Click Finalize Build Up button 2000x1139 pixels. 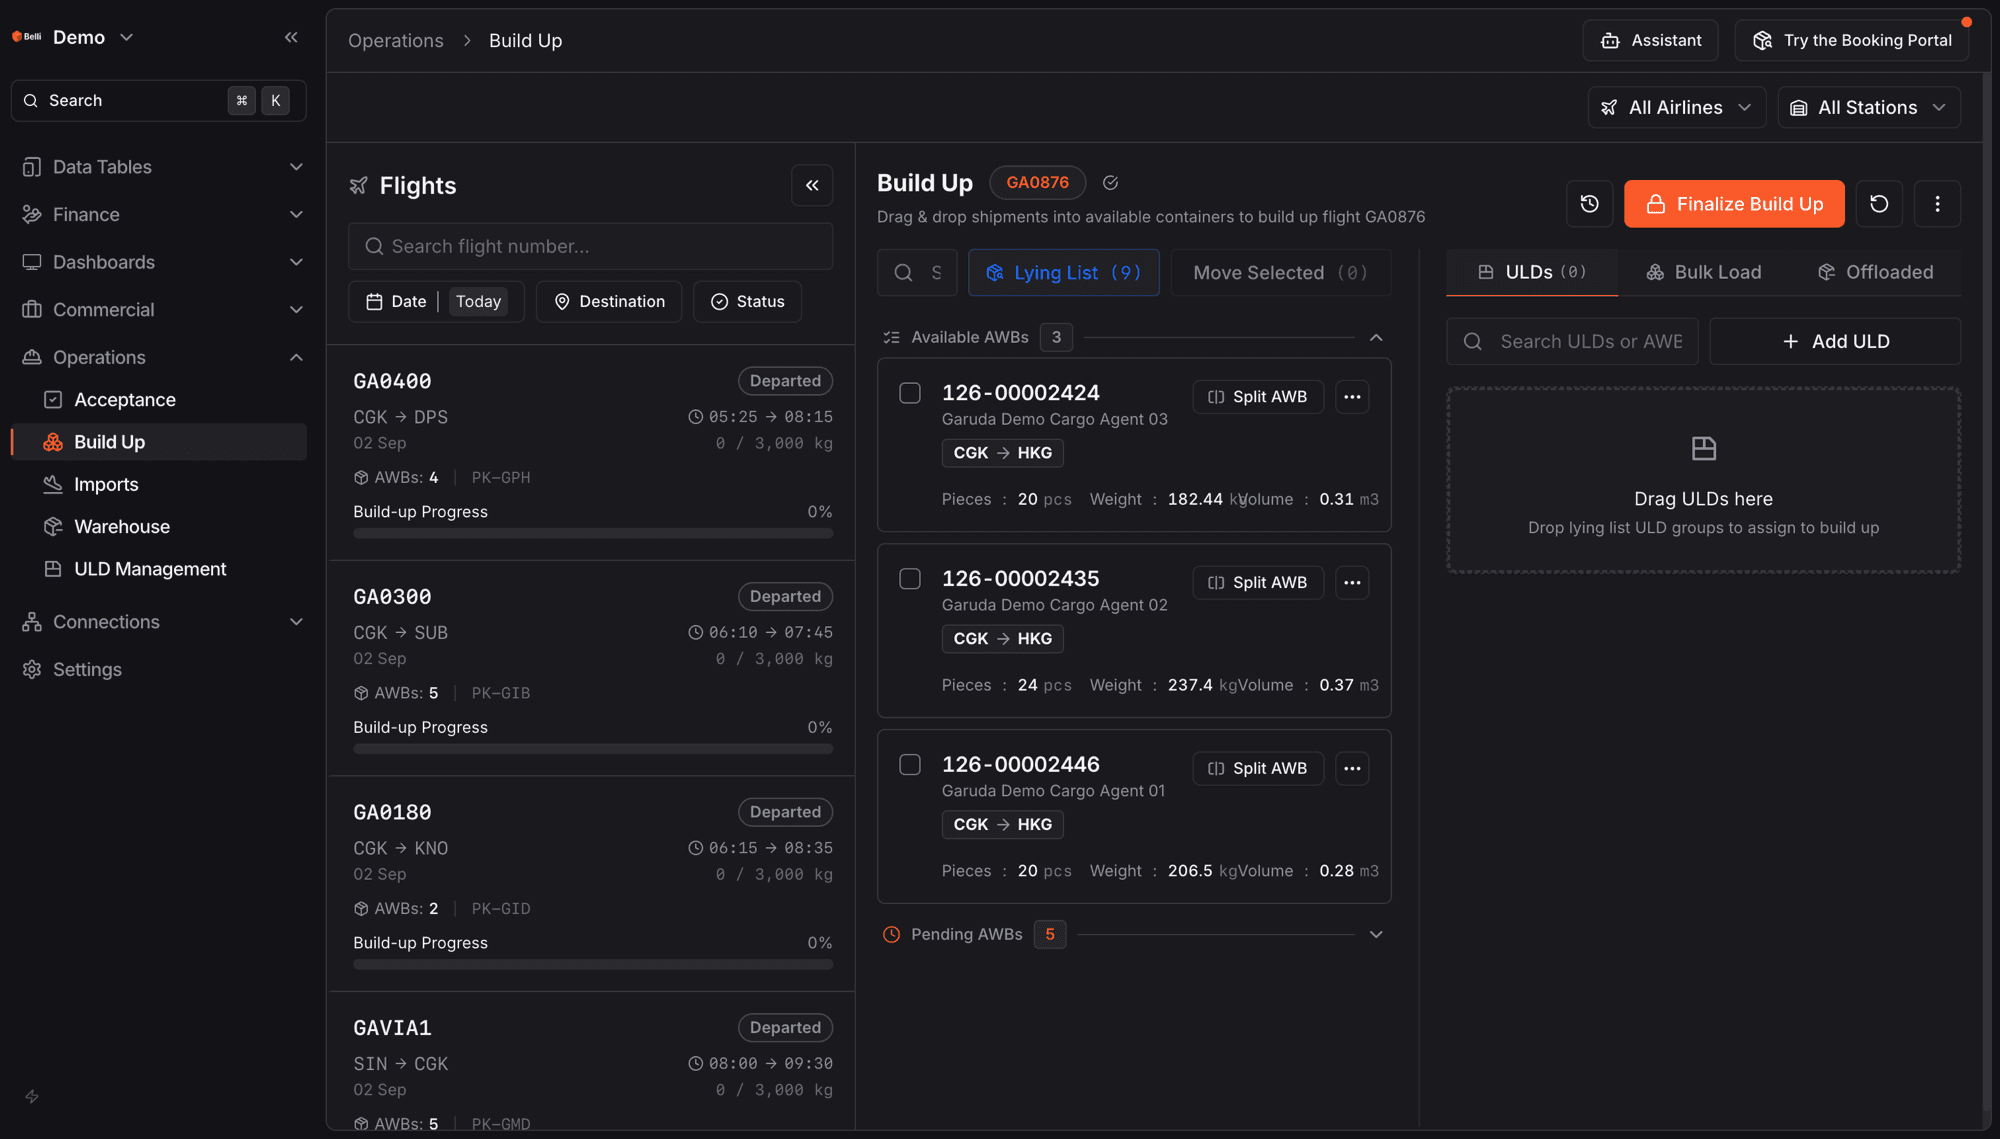tap(1734, 204)
